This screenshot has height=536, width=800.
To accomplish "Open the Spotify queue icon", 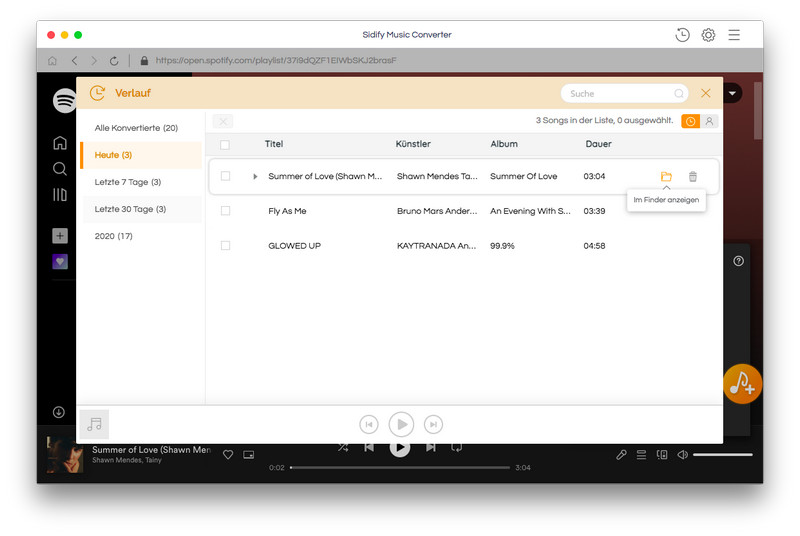I will coord(641,454).
